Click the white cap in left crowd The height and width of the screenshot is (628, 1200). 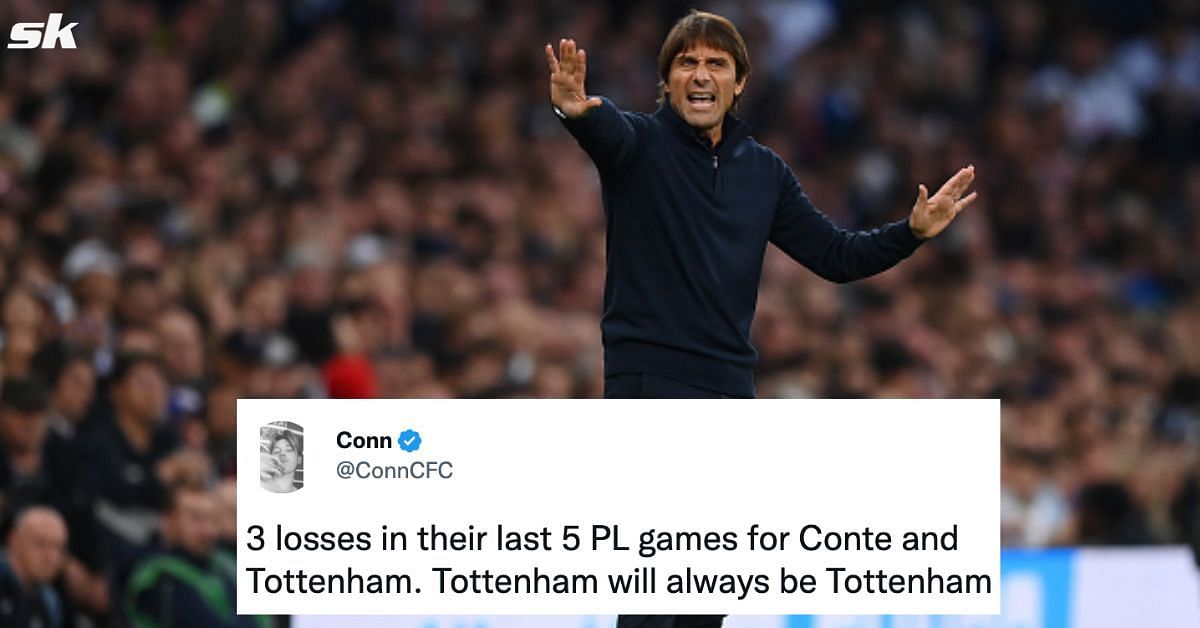90,260
